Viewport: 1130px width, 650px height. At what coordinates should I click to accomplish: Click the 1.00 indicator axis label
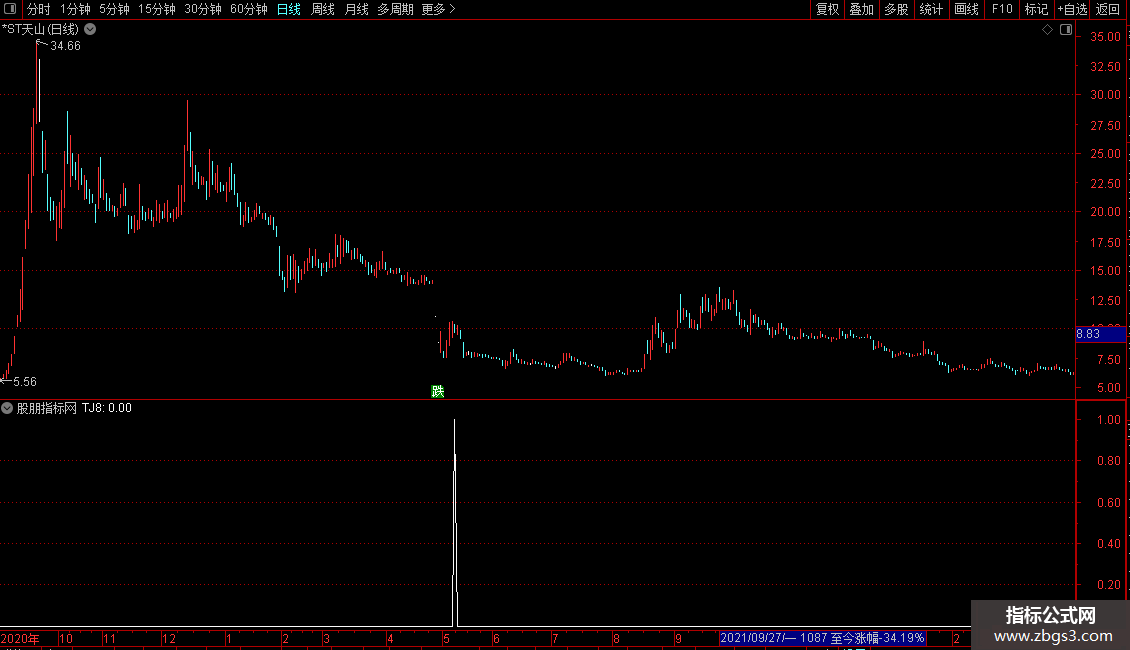point(1108,420)
